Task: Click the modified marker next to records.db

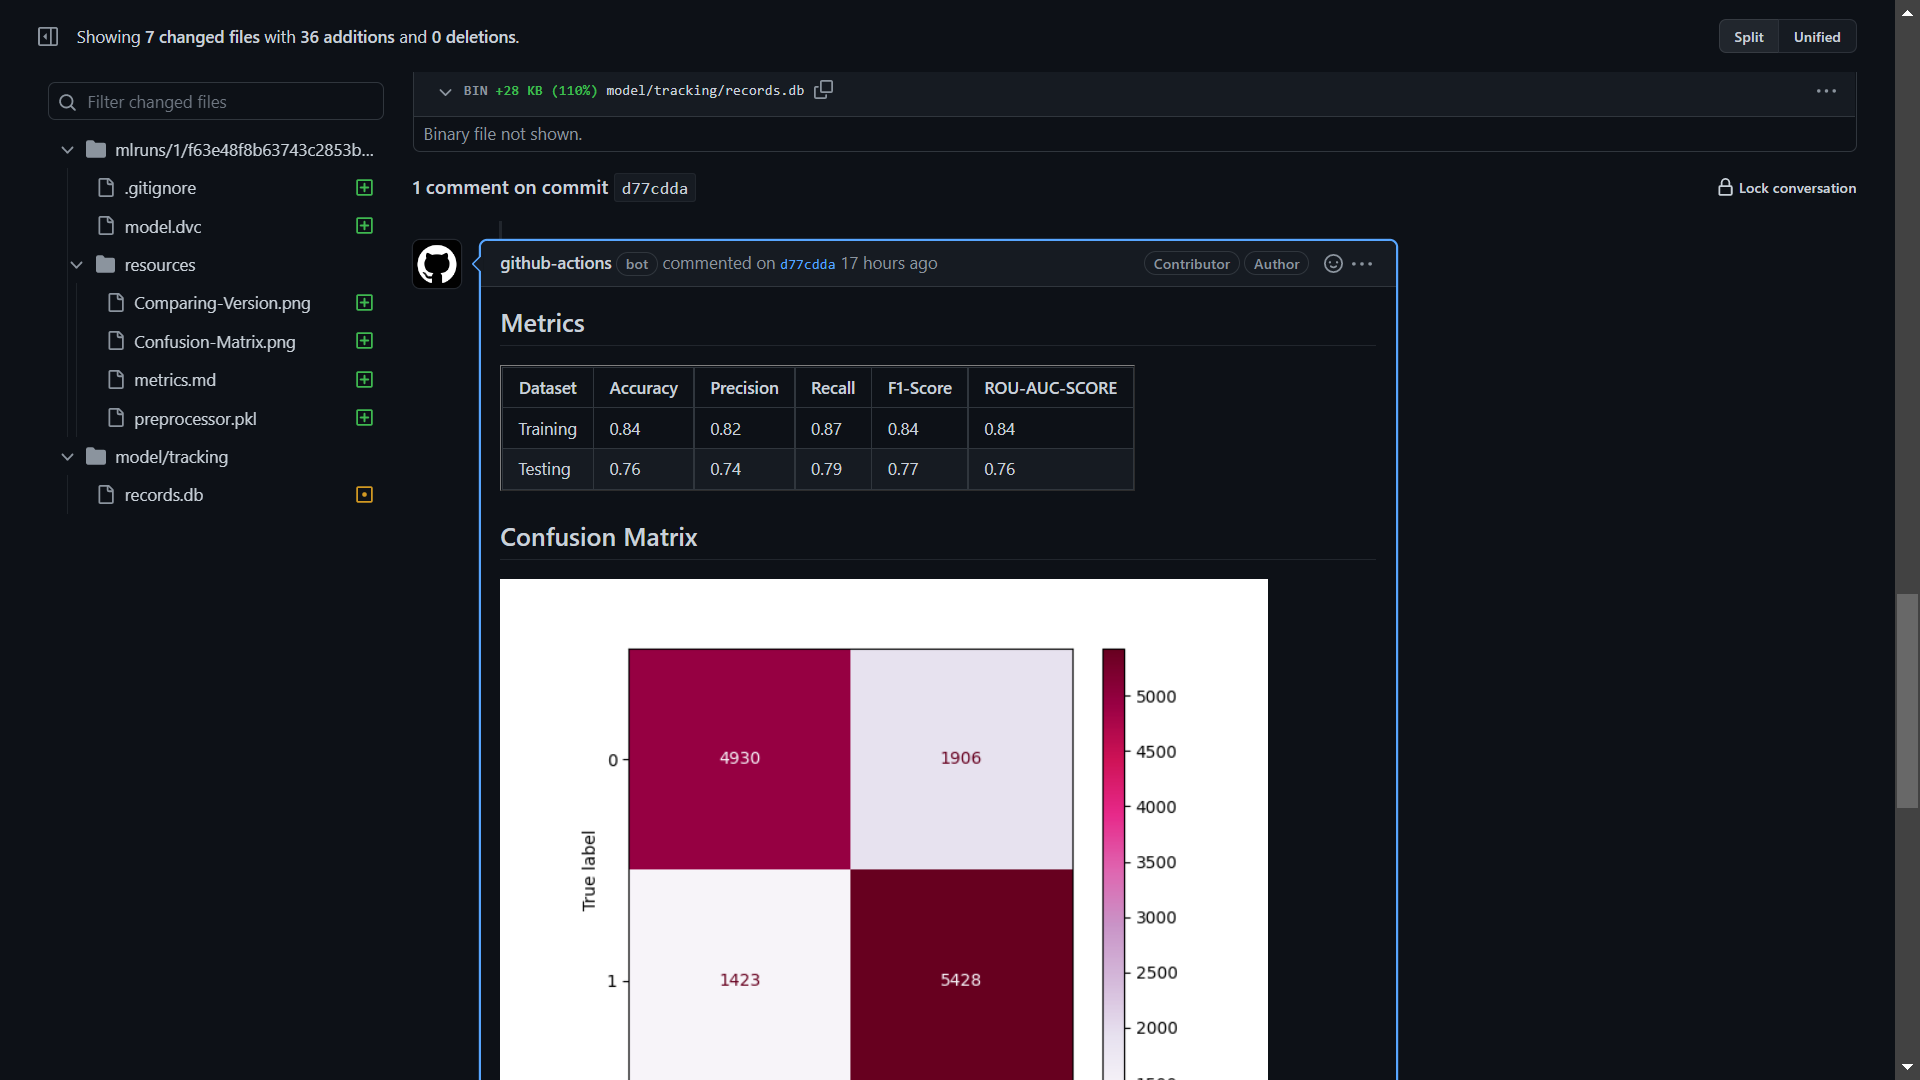Action: coord(364,495)
